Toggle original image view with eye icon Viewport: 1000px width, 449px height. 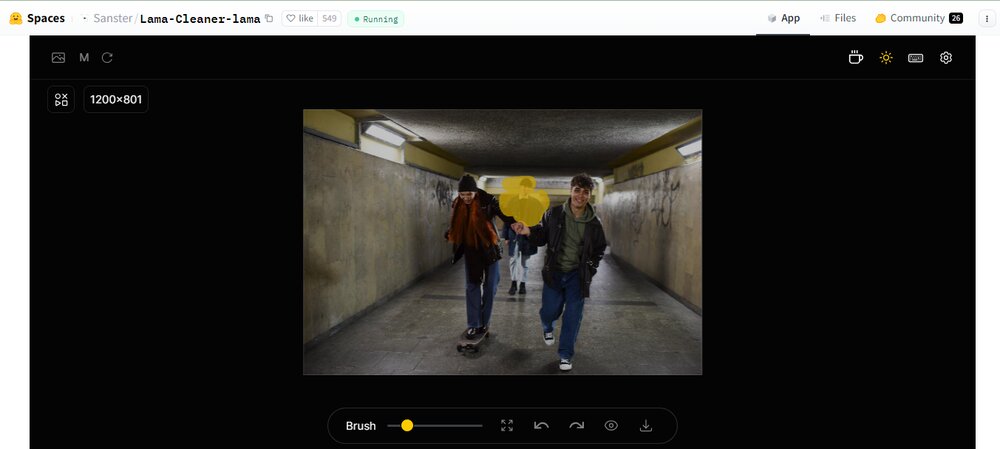coord(611,426)
